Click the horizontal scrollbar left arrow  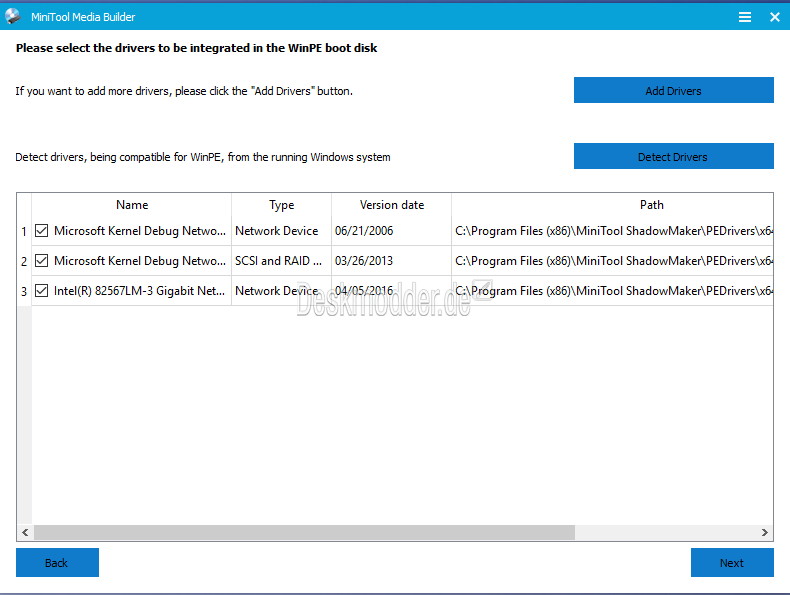pyautogui.click(x=25, y=532)
